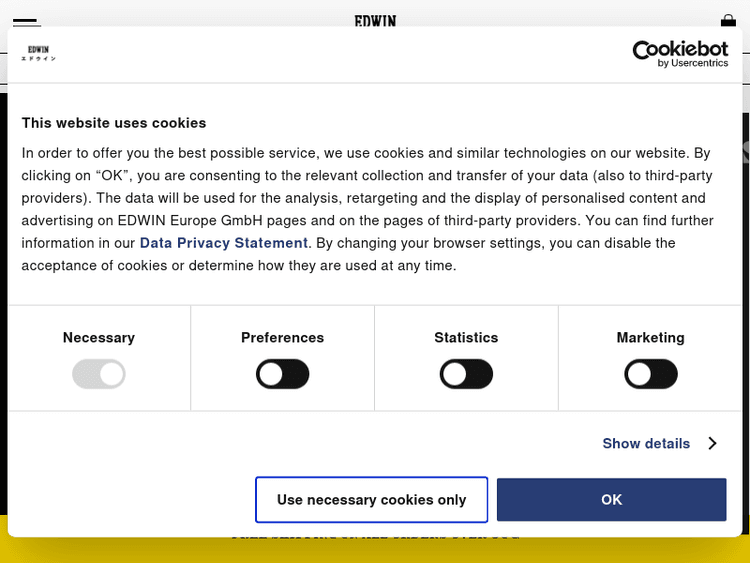
Task: Click Use necessary cookies only button
Action: tap(371, 500)
